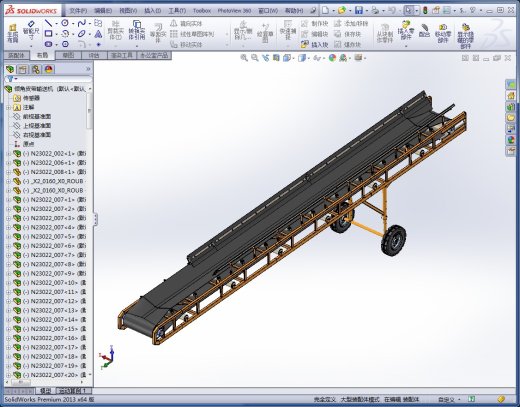Click the Rebuild traffic light icon
520x407 pixels.
[425, 10]
